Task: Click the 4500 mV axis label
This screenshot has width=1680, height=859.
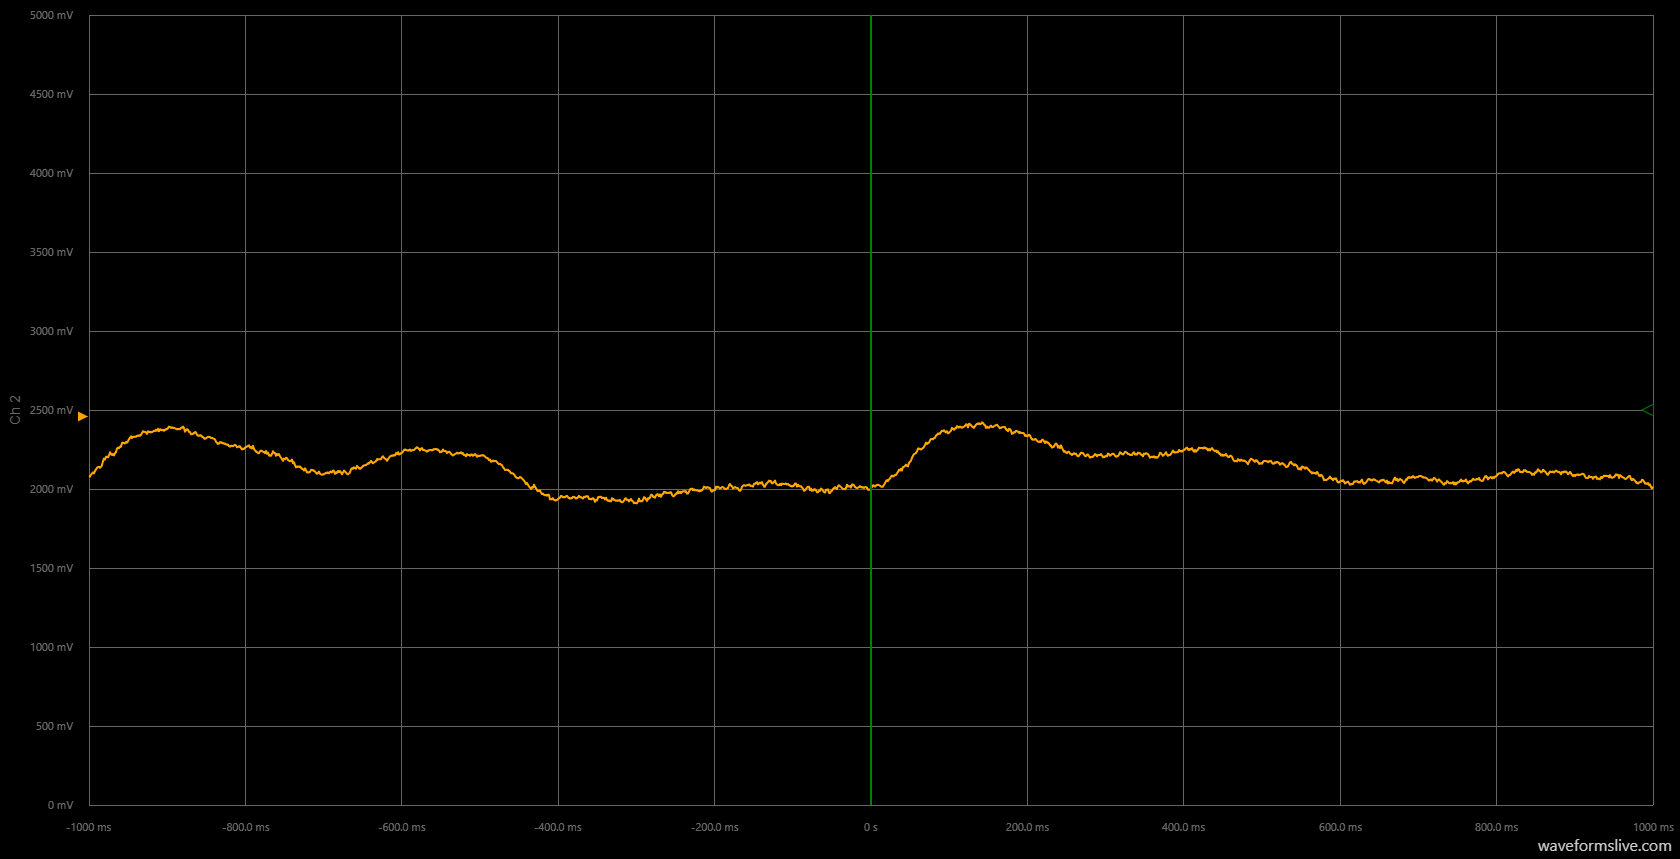Action: 51,95
